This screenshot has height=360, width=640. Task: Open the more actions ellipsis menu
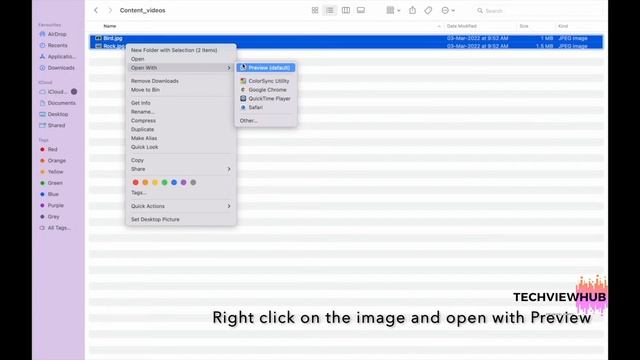click(x=448, y=10)
